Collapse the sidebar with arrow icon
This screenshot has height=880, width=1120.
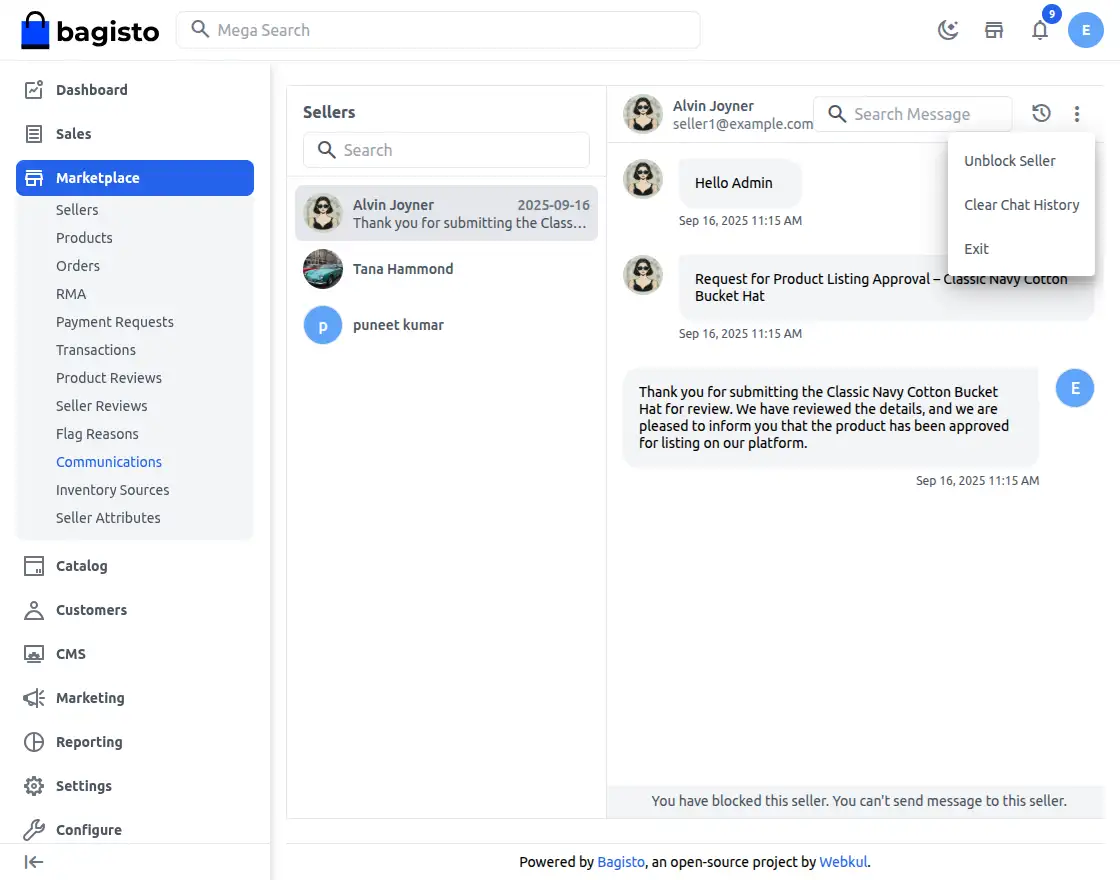tap(34, 862)
